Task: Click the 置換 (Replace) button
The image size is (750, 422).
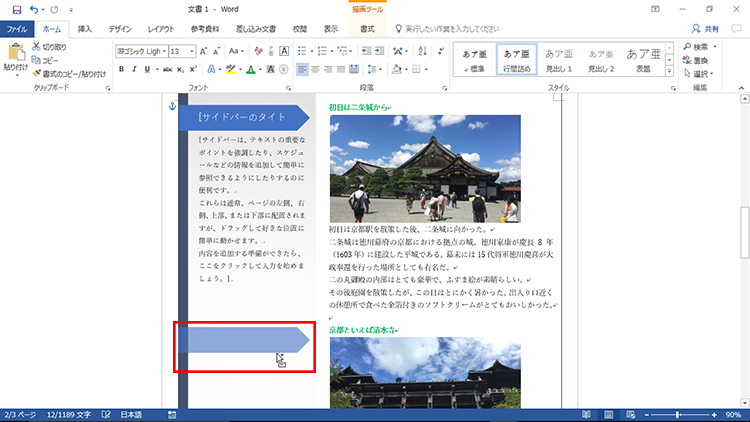Action: tap(701, 60)
